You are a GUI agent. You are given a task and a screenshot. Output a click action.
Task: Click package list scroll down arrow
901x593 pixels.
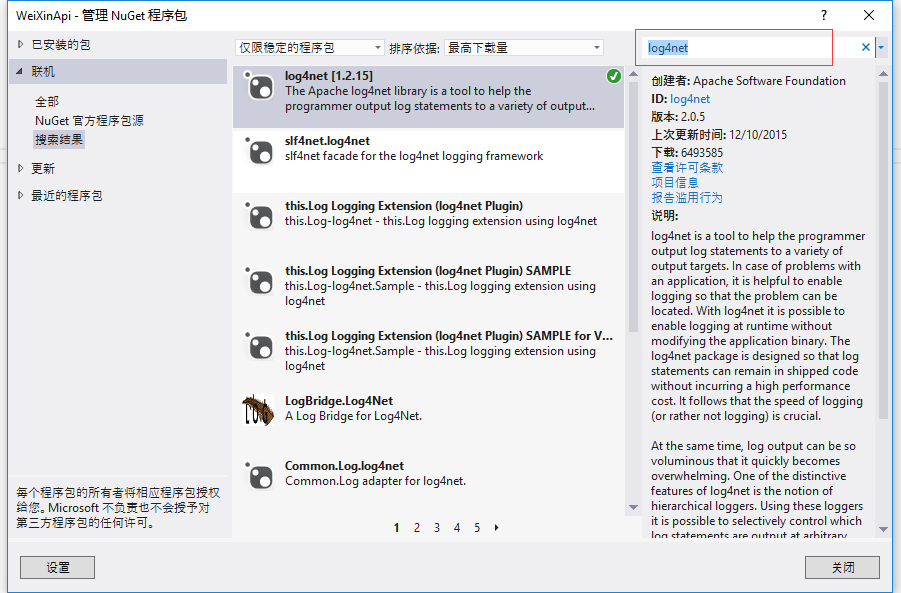tap(633, 507)
